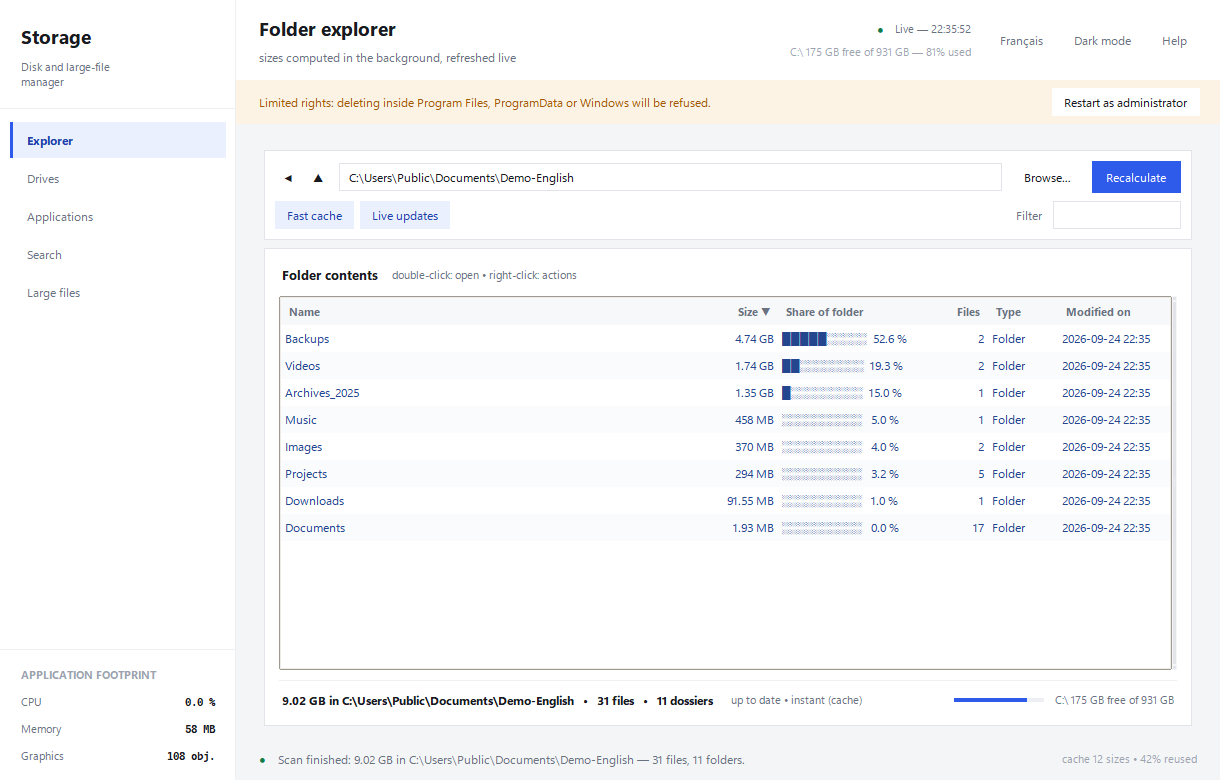This screenshot has width=1220, height=780.
Task: Select the Backups folder row
Action: pos(725,339)
